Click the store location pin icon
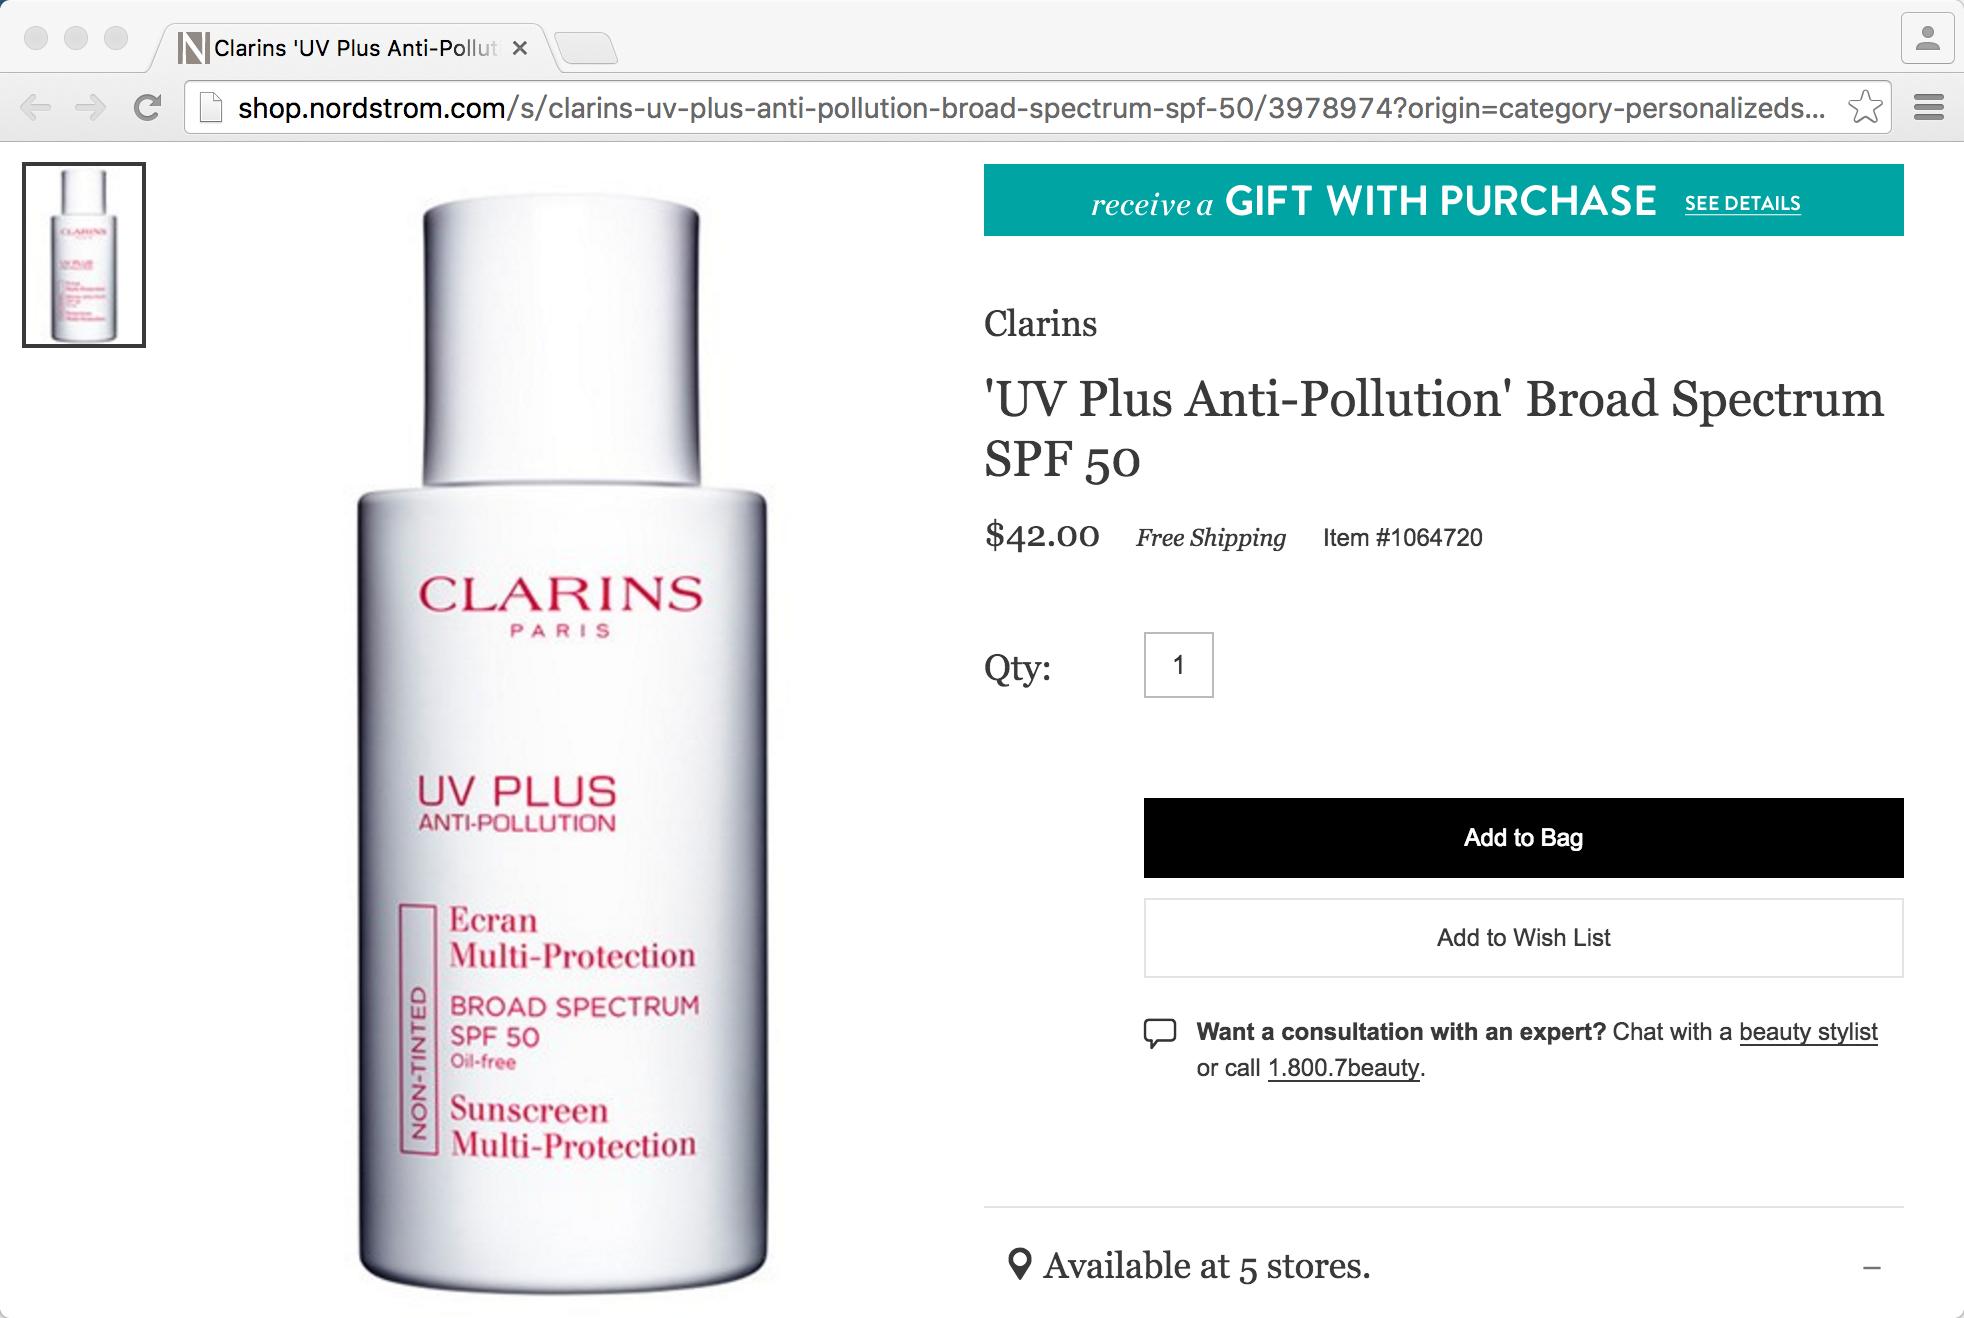This screenshot has width=1964, height=1318. (1019, 1265)
